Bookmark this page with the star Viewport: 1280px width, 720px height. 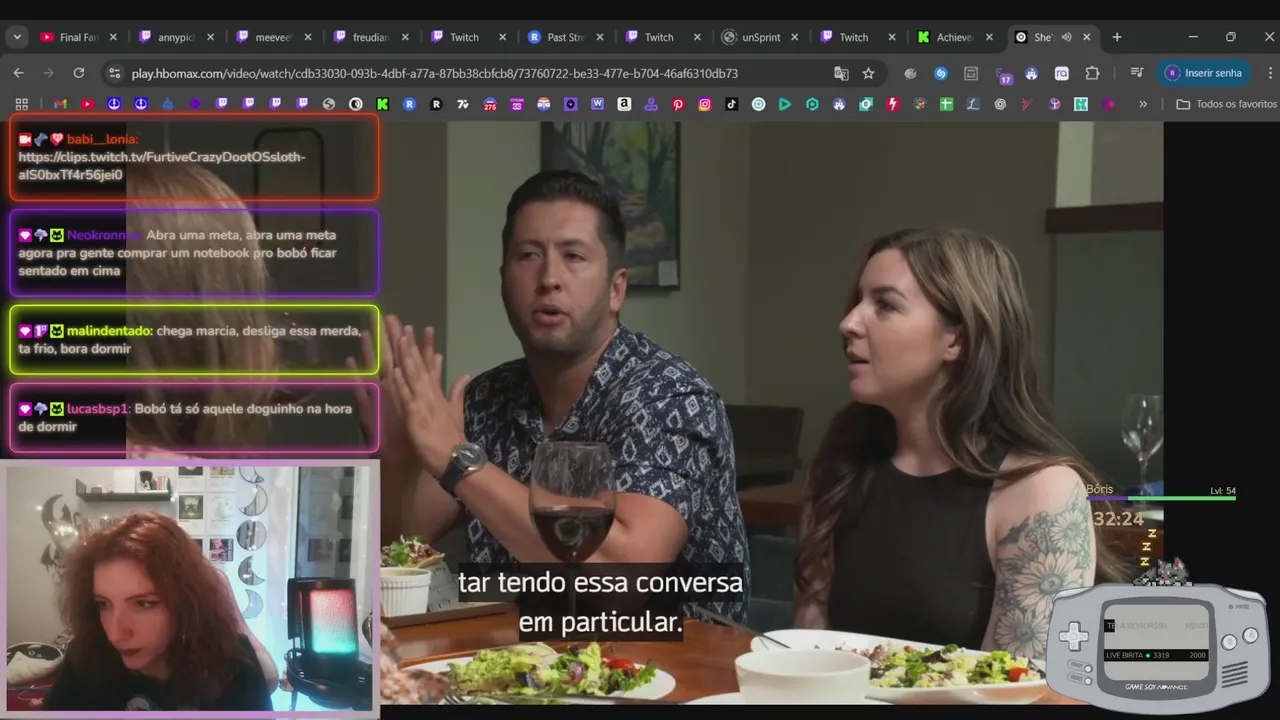tap(868, 73)
